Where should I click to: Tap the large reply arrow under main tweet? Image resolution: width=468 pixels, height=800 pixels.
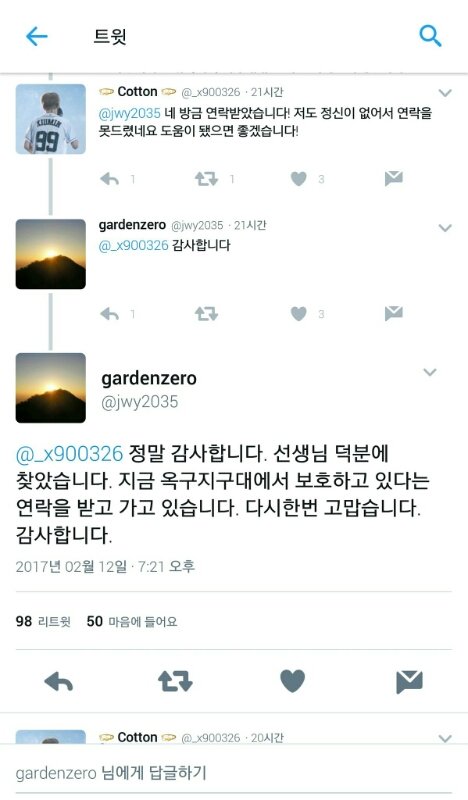point(59,682)
